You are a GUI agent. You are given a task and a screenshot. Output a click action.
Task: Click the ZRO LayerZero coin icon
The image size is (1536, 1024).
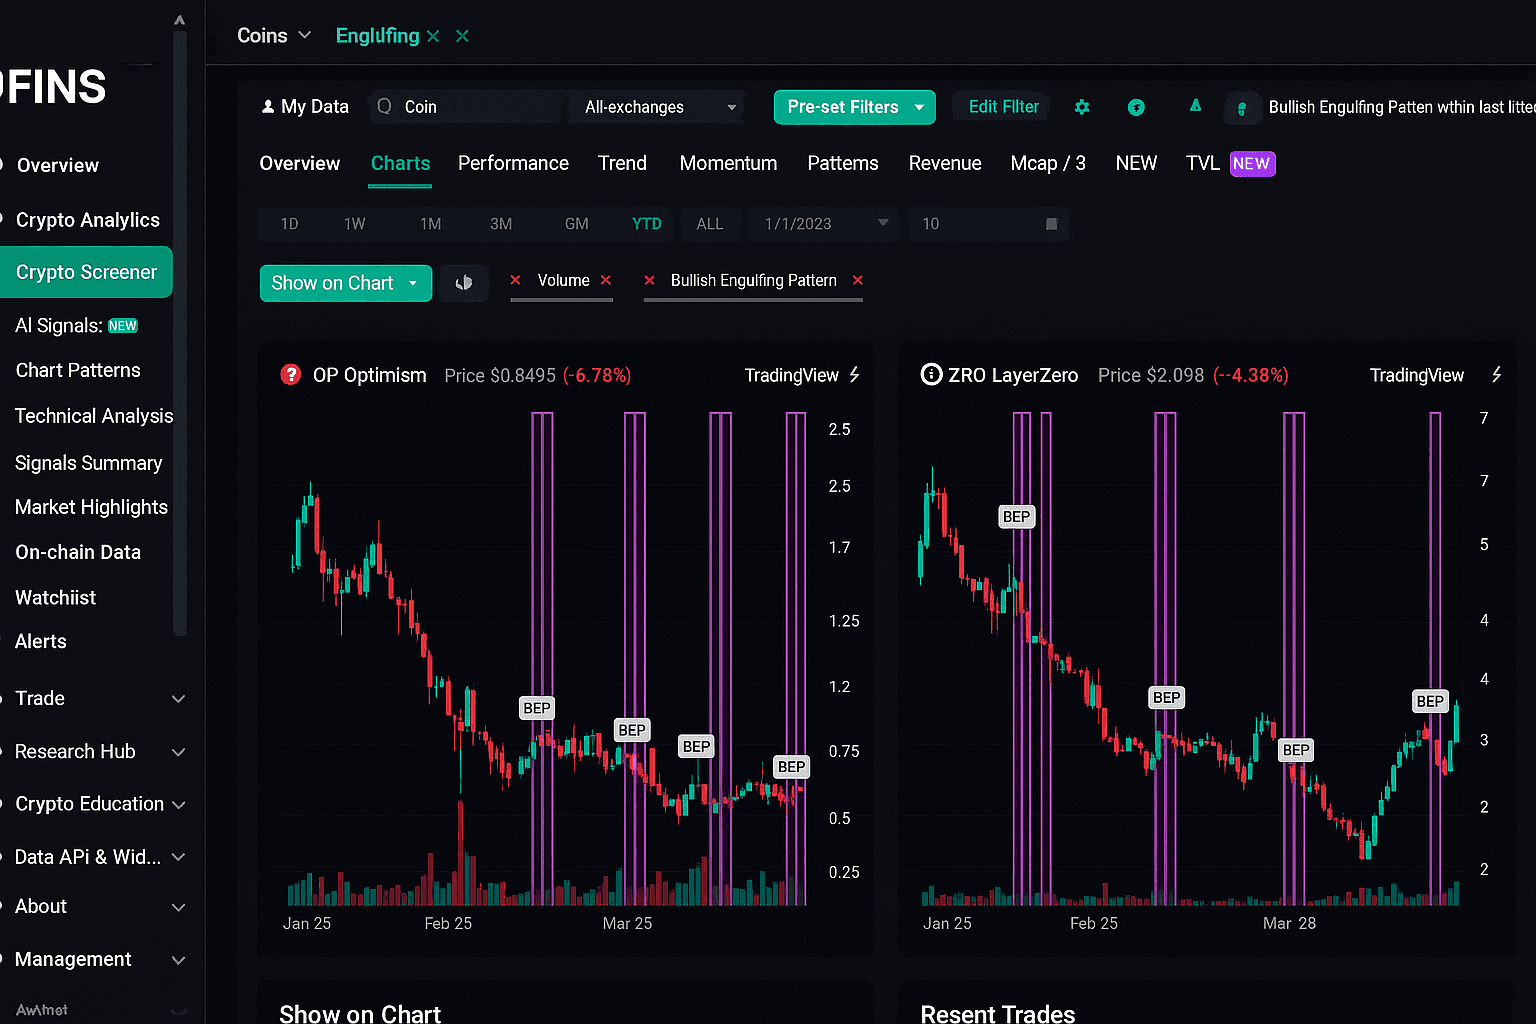[x=931, y=375]
